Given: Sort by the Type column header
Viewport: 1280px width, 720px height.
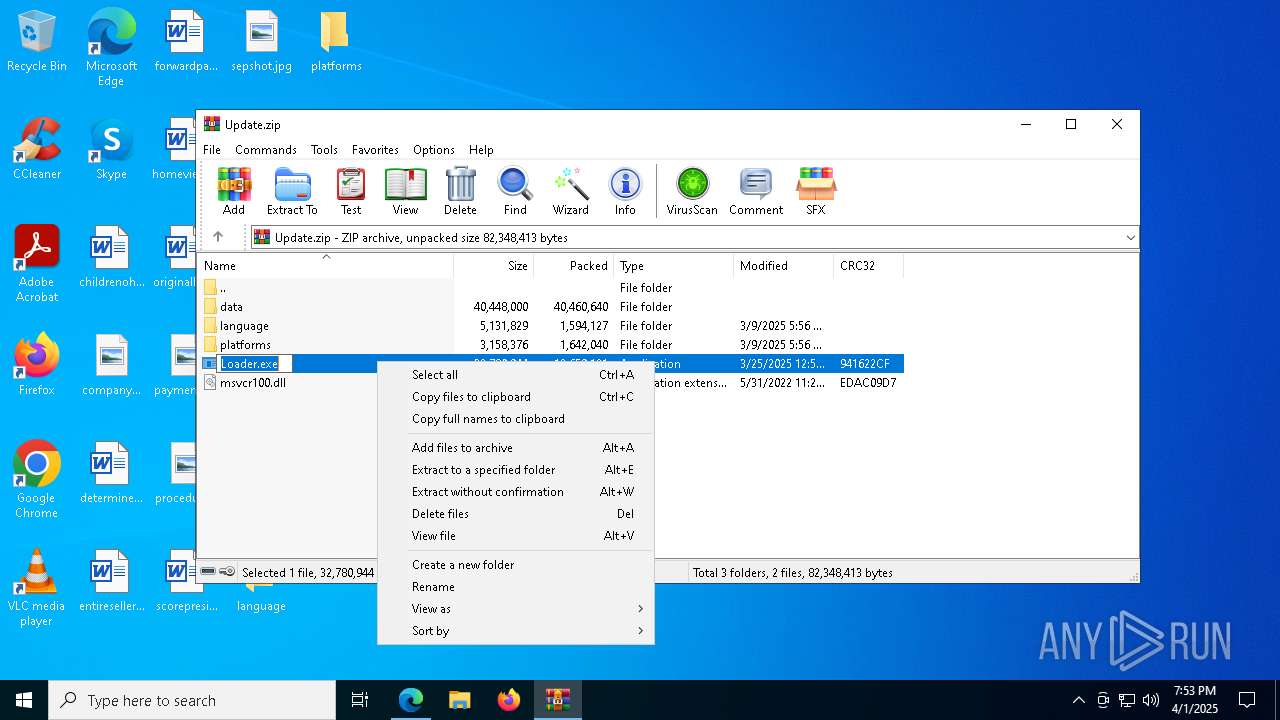Looking at the screenshot, I should point(674,266).
